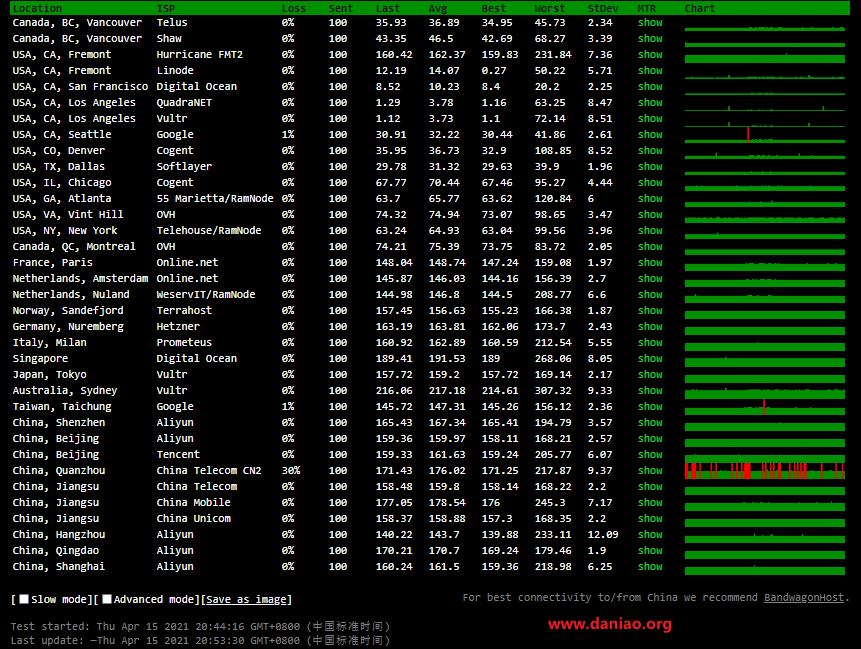
Task: Show MTR for Tokyo Vultr row
Action: [x=650, y=374]
